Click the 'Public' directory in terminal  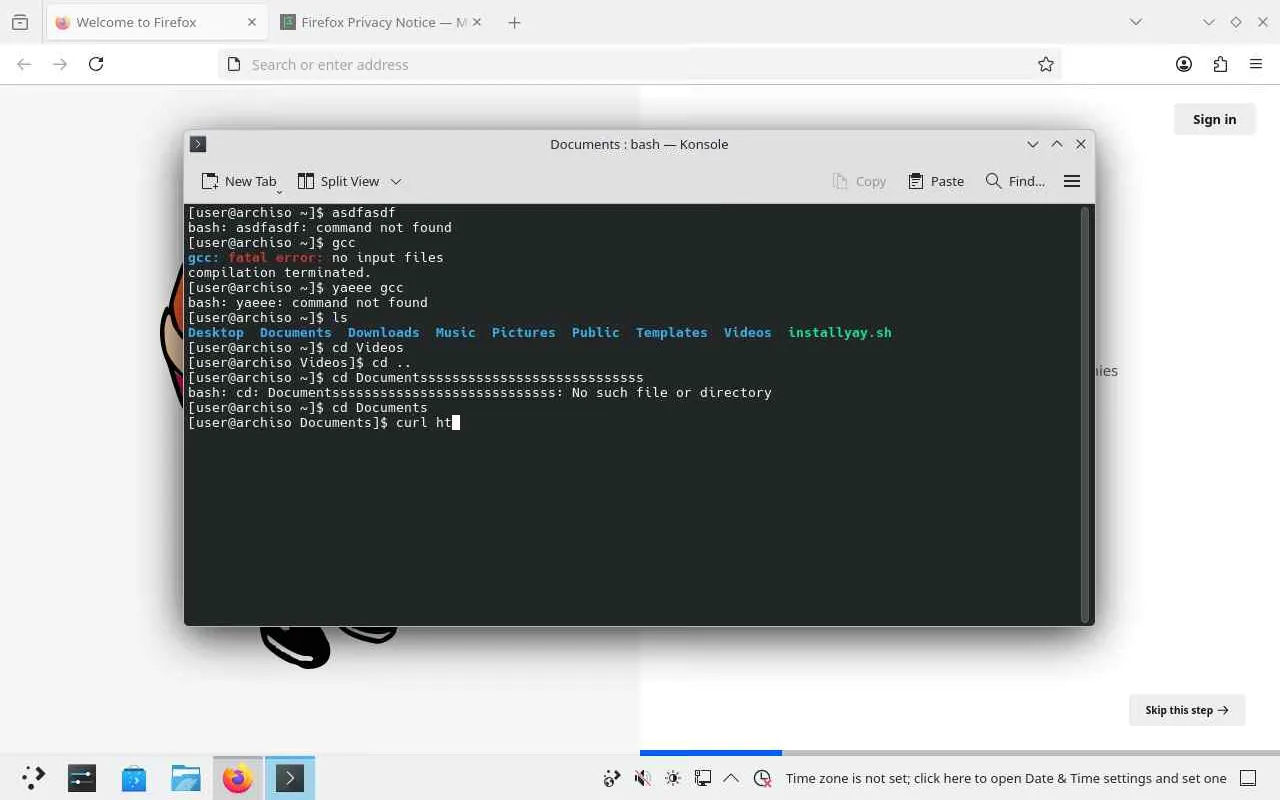click(596, 332)
